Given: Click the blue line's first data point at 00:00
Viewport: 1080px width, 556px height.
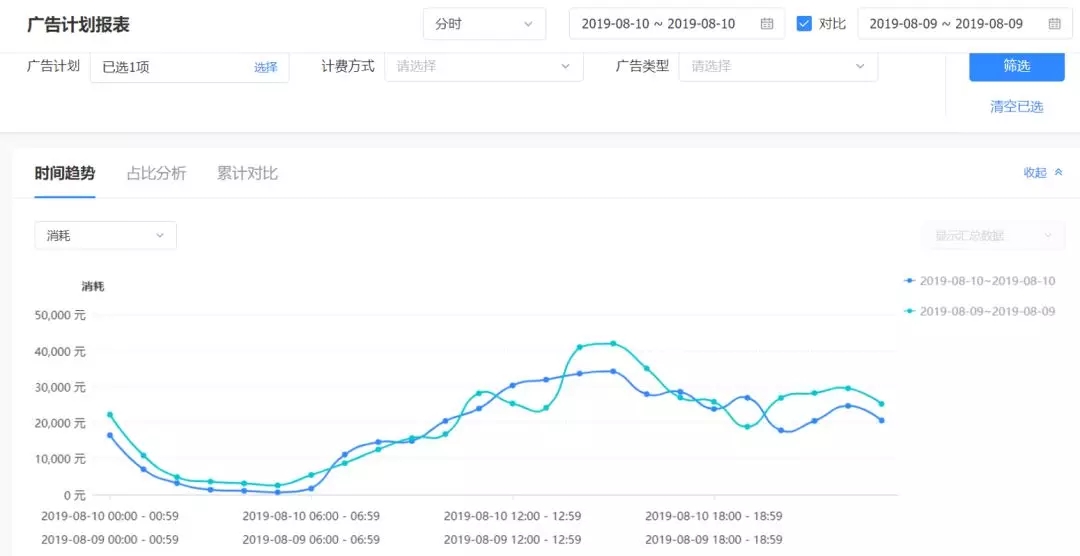Looking at the screenshot, I should 110,435.
